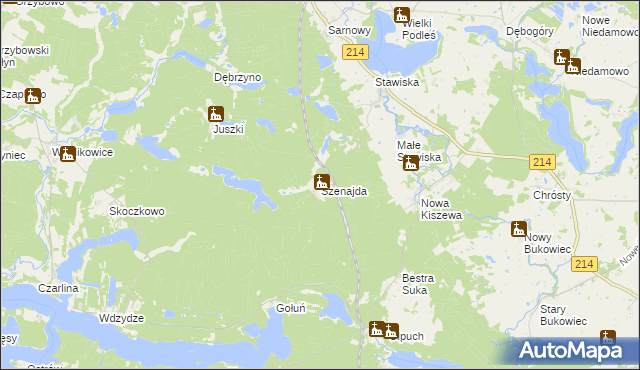640x370 pixels.
Task: Select the Wielki Podleś village label
Action: coord(419,29)
